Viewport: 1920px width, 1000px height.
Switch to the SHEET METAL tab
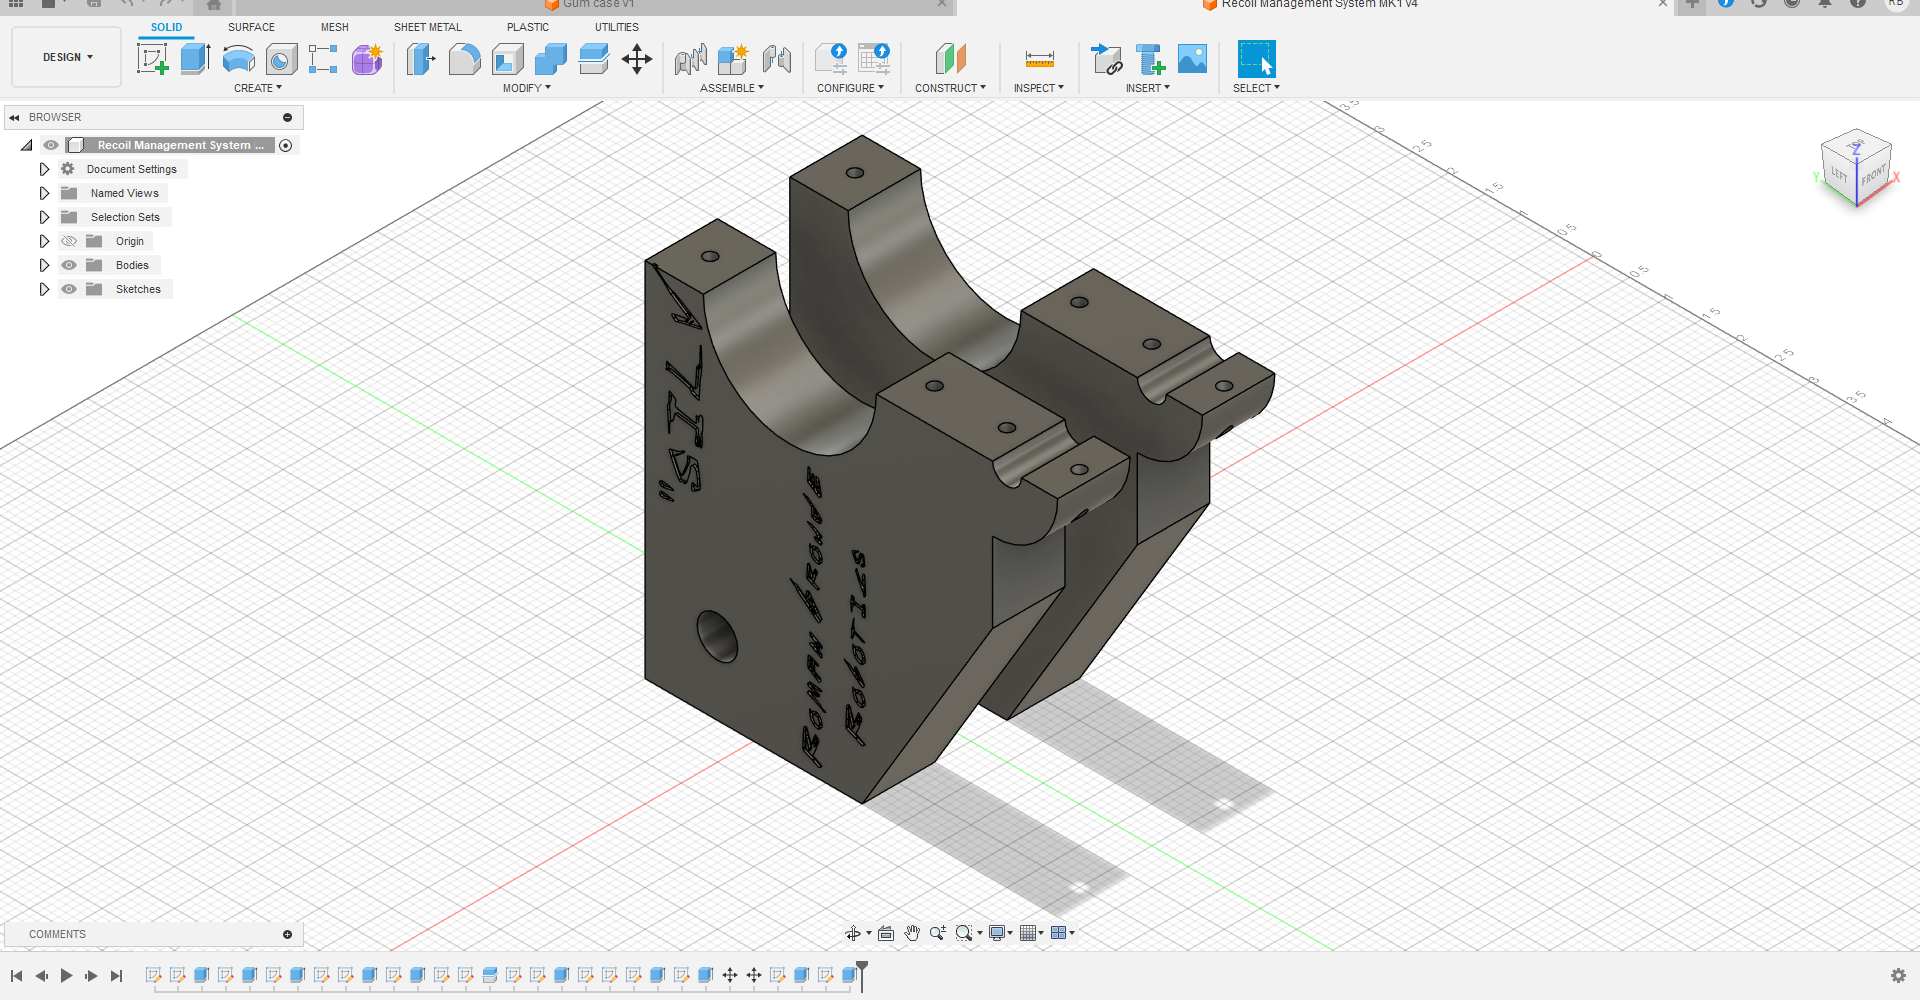[x=427, y=27]
